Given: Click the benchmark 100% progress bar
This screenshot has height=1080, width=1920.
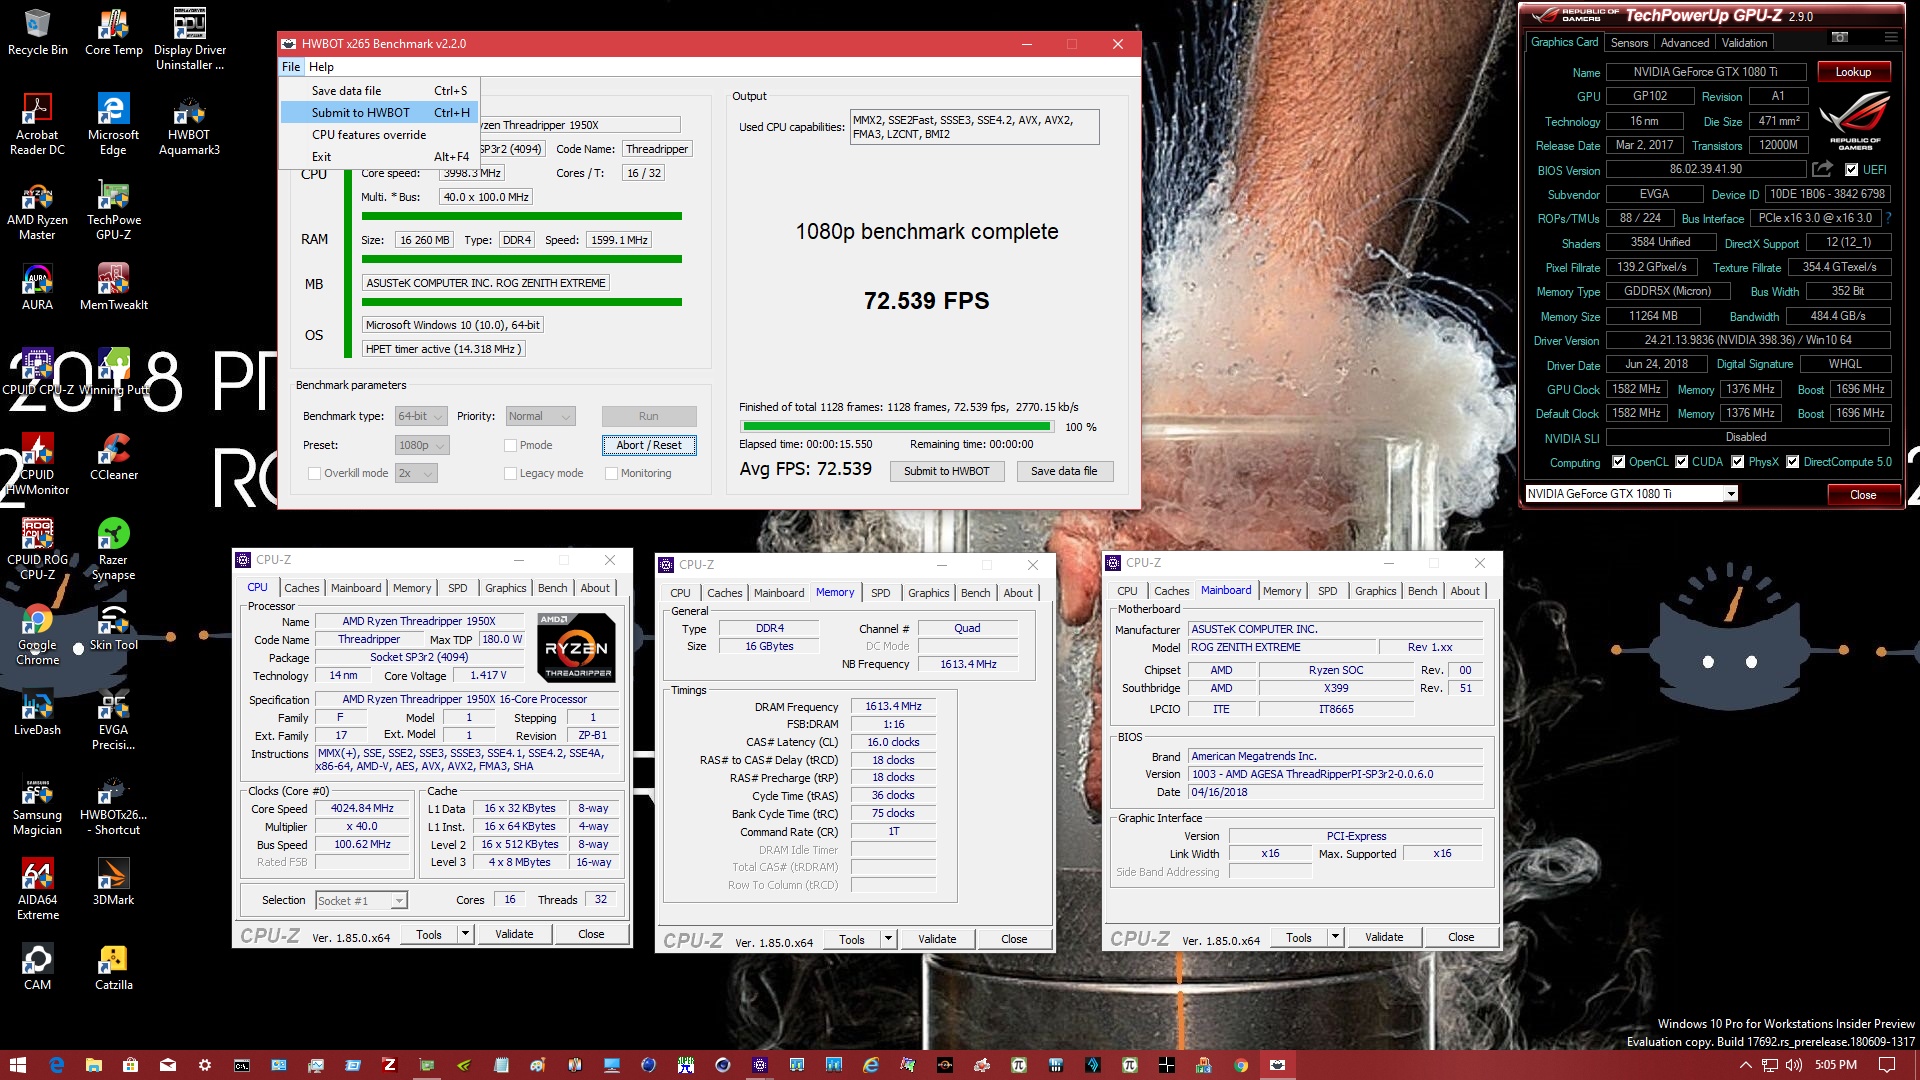Looking at the screenshot, I should coord(896,427).
